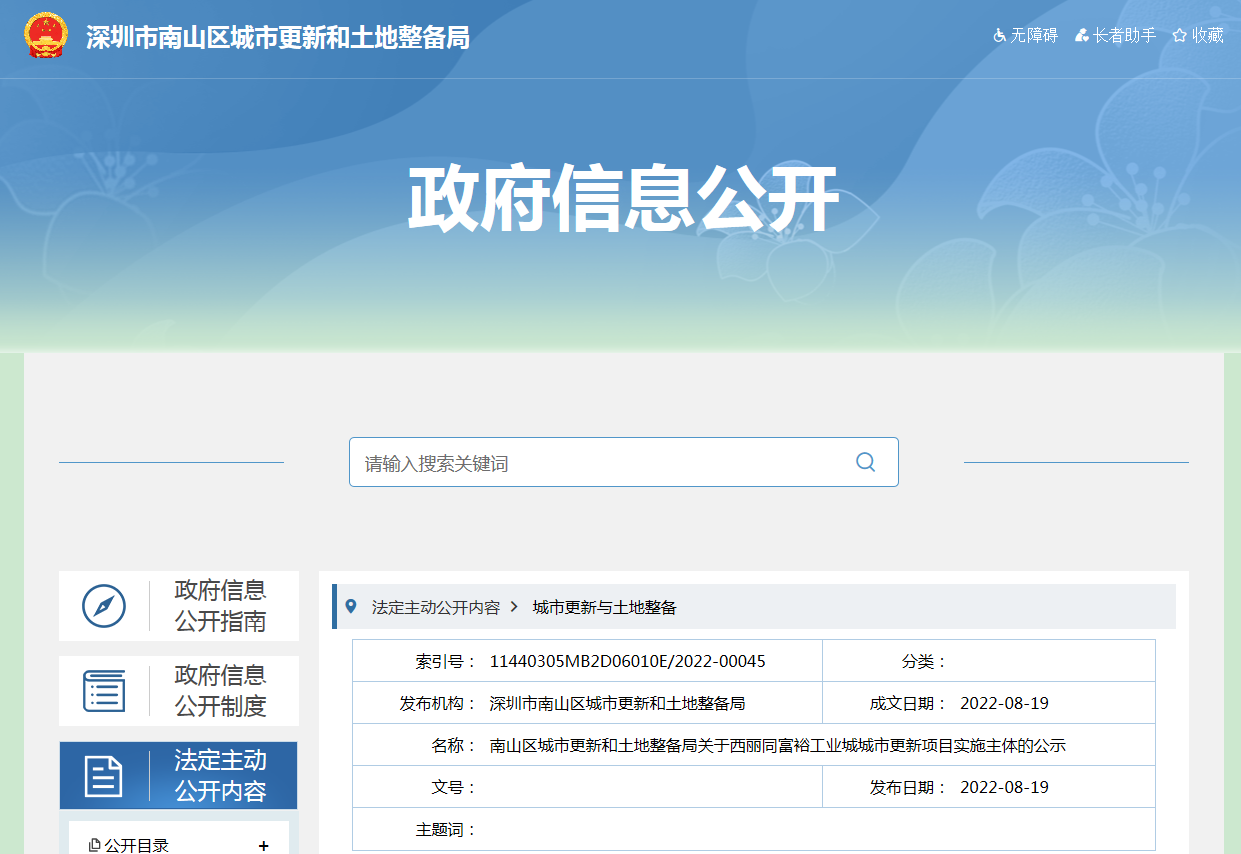Focus the 请输入搜索关键词 search box

point(600,463)
